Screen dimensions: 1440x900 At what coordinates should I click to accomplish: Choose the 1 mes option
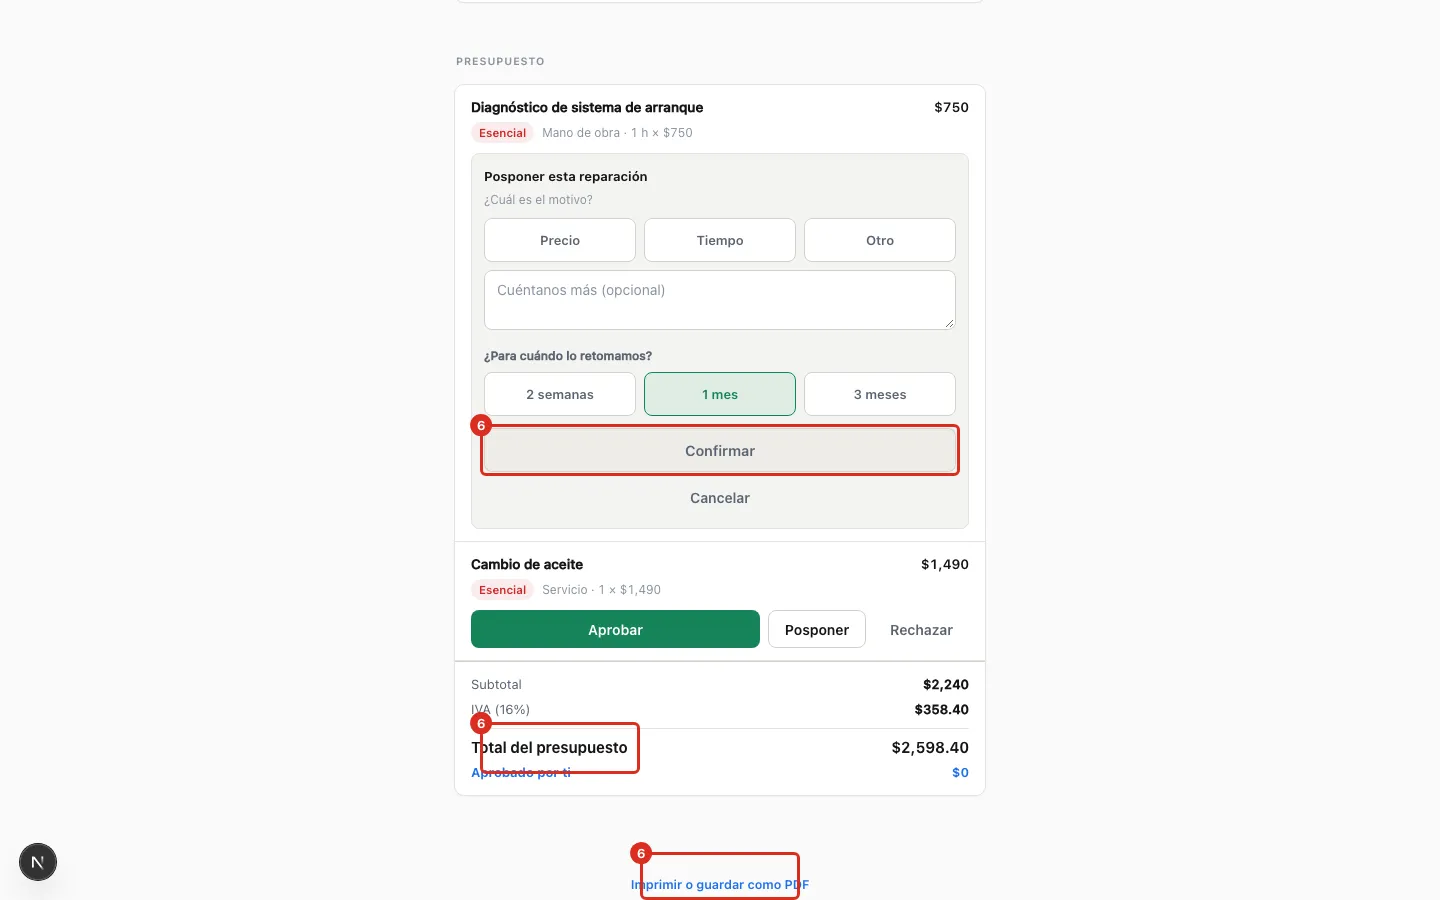[720, 394]
